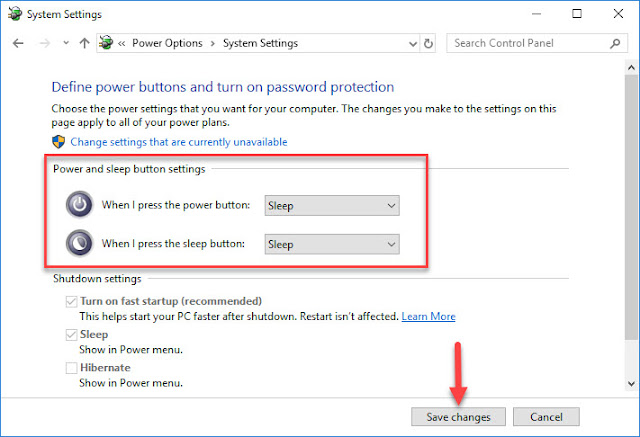
Task: Open the sleep button action dropdown
Action: click(x=332, y=244)
